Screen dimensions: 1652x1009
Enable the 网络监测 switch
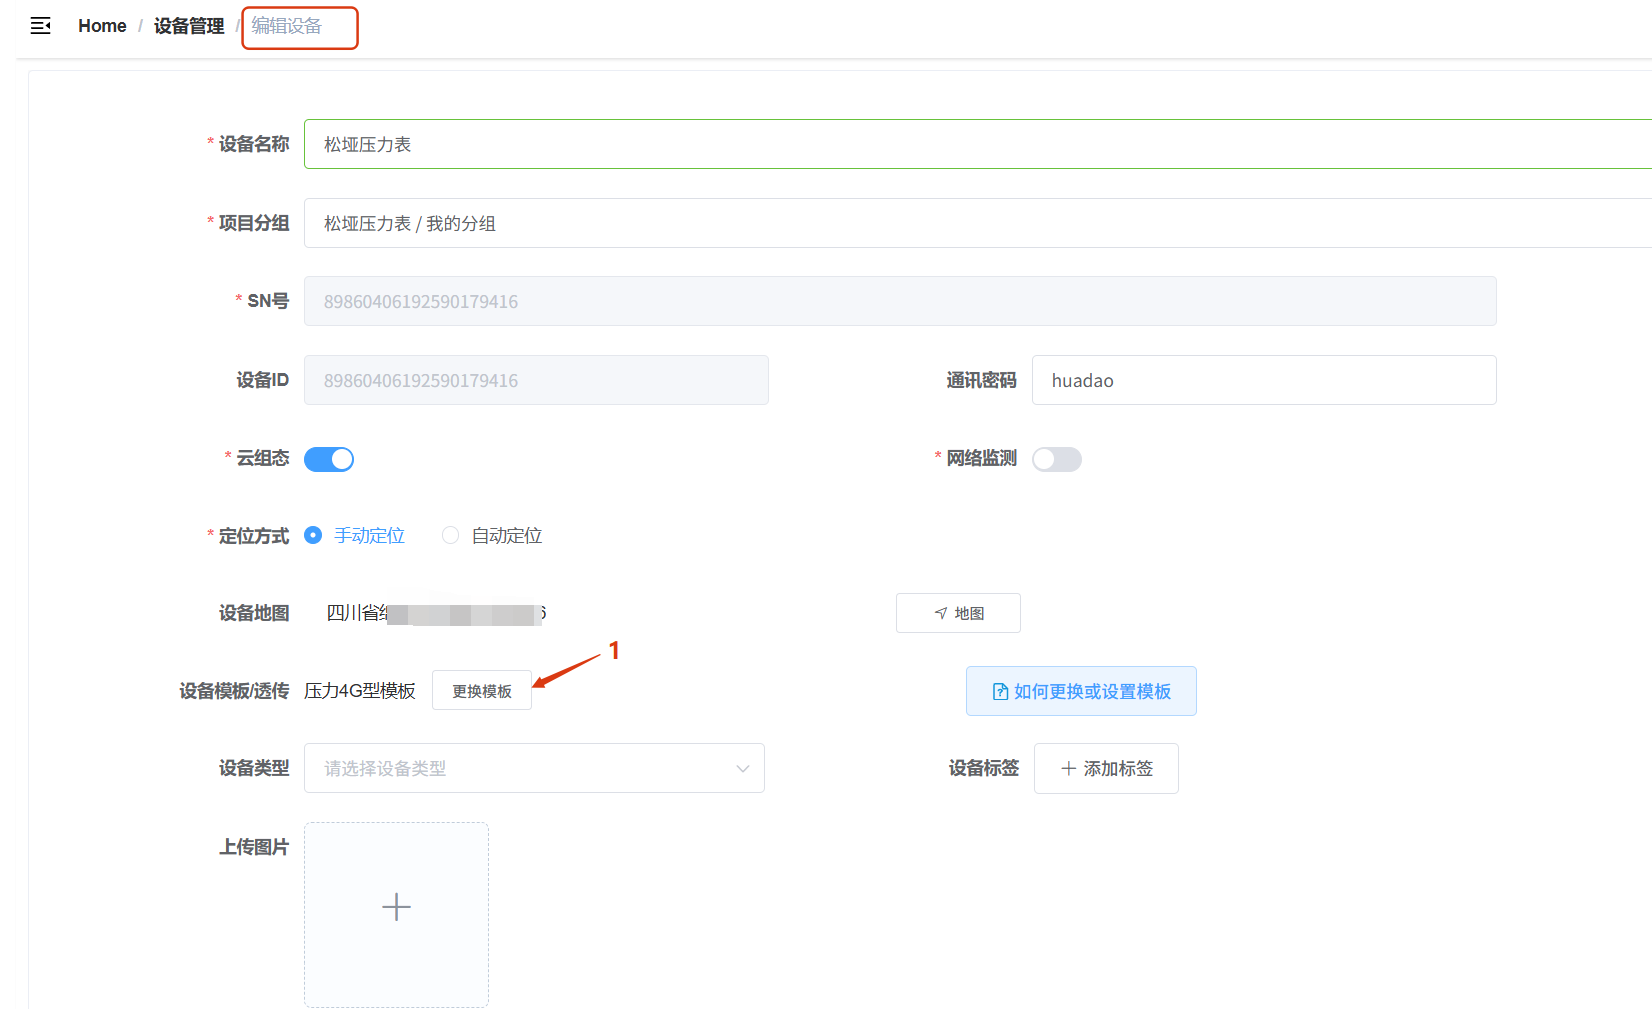click(1057, 459)
